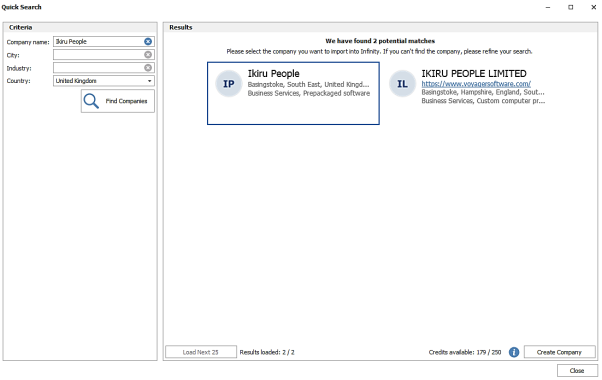Click the Credits available 179 / 250 text
This screenshot has height=380, width=602.
[x=465, y=352]
